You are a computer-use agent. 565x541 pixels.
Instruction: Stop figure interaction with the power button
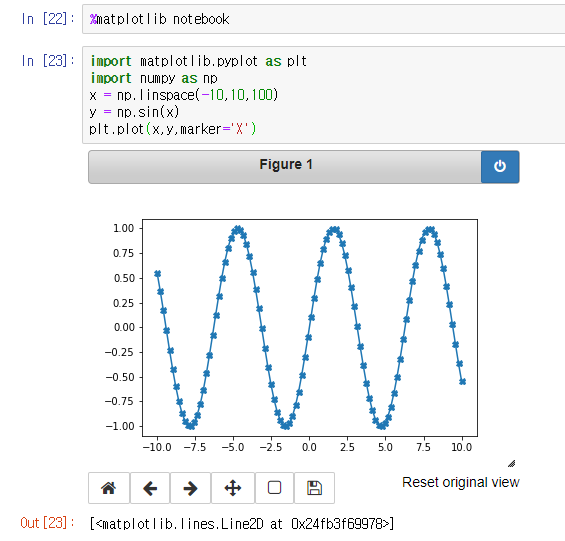point(500,167)
